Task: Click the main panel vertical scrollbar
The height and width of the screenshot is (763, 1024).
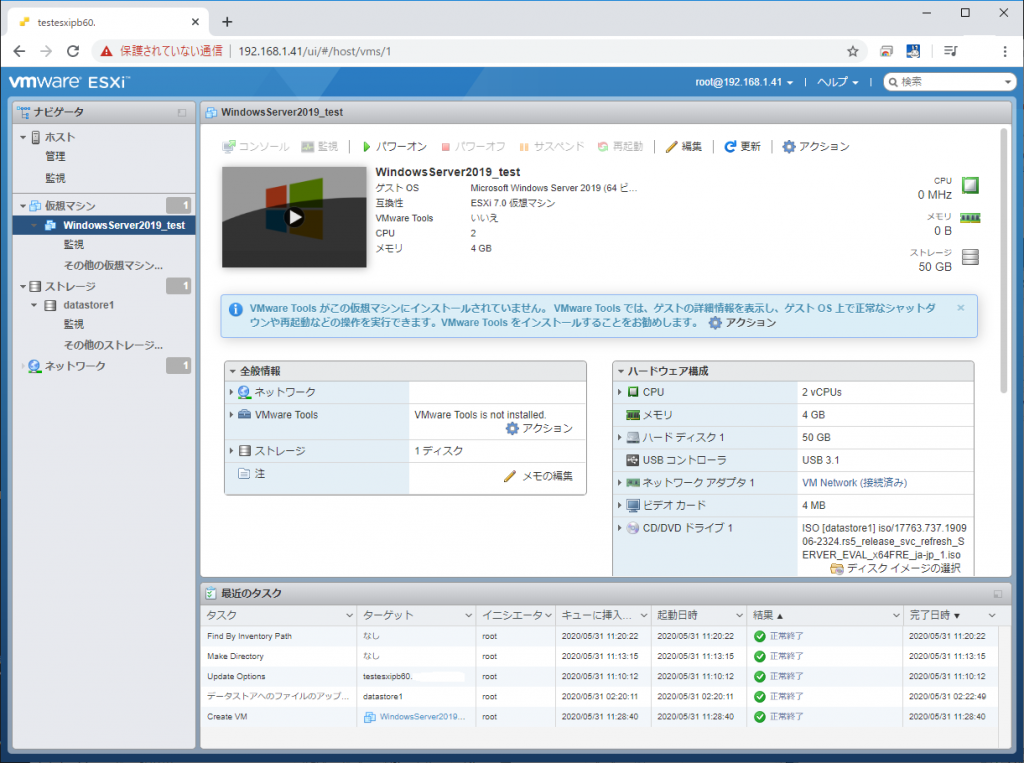Action: tap(1004, 261)
